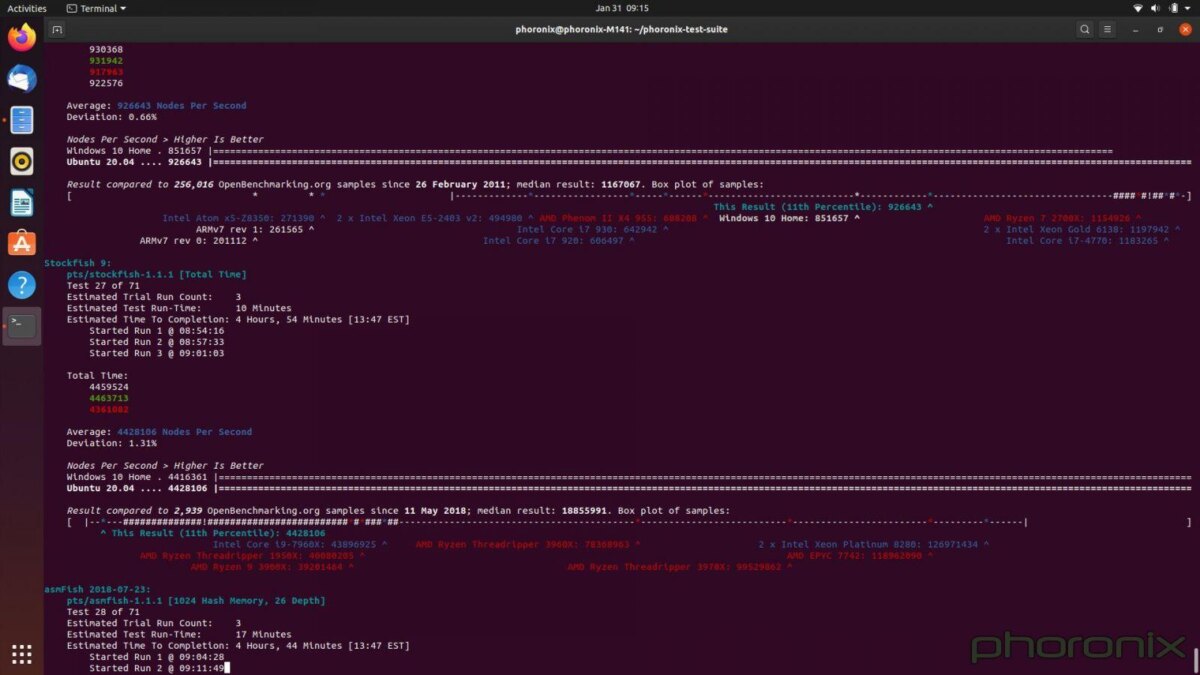The image size is (1200, 675).
Task: Open the Files manager in the dock
Action: tap(21, 120)
